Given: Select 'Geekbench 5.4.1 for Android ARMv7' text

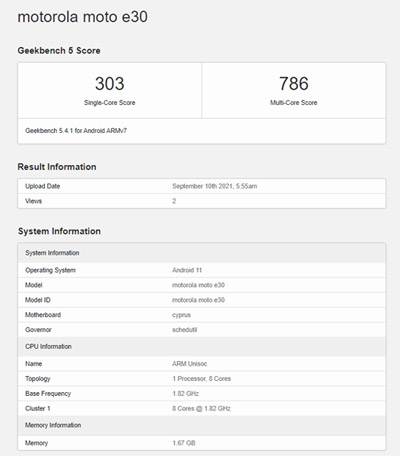Looking at the screenshot, I should pos(76,131).
